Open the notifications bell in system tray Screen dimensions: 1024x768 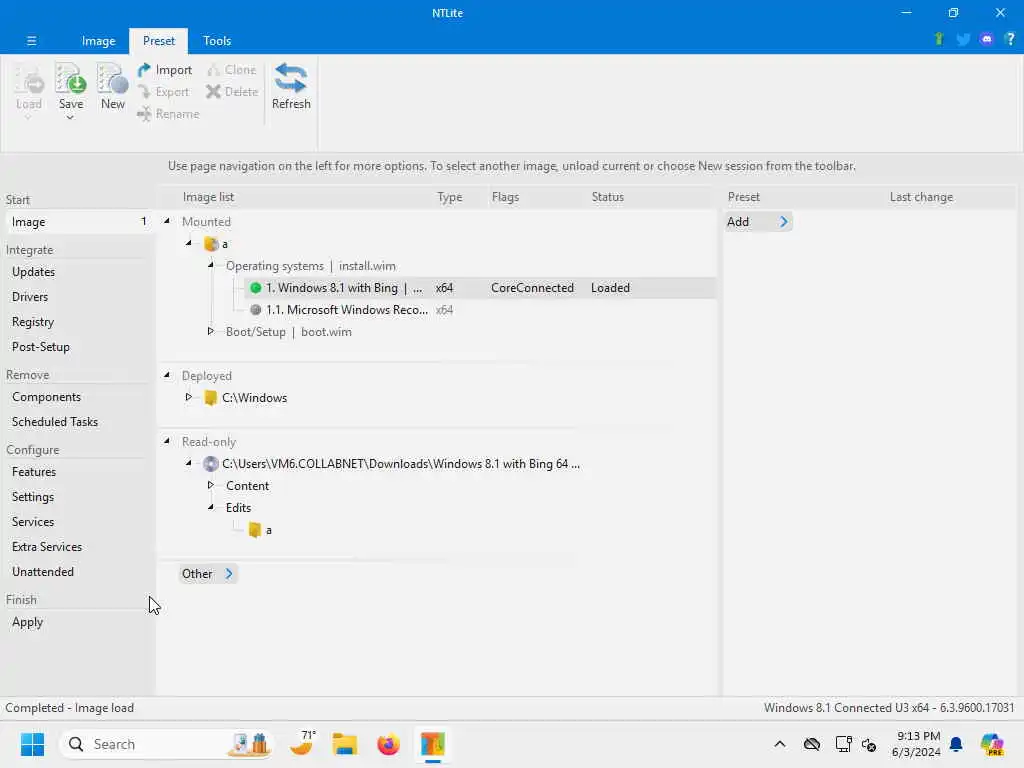click(956, 744)
